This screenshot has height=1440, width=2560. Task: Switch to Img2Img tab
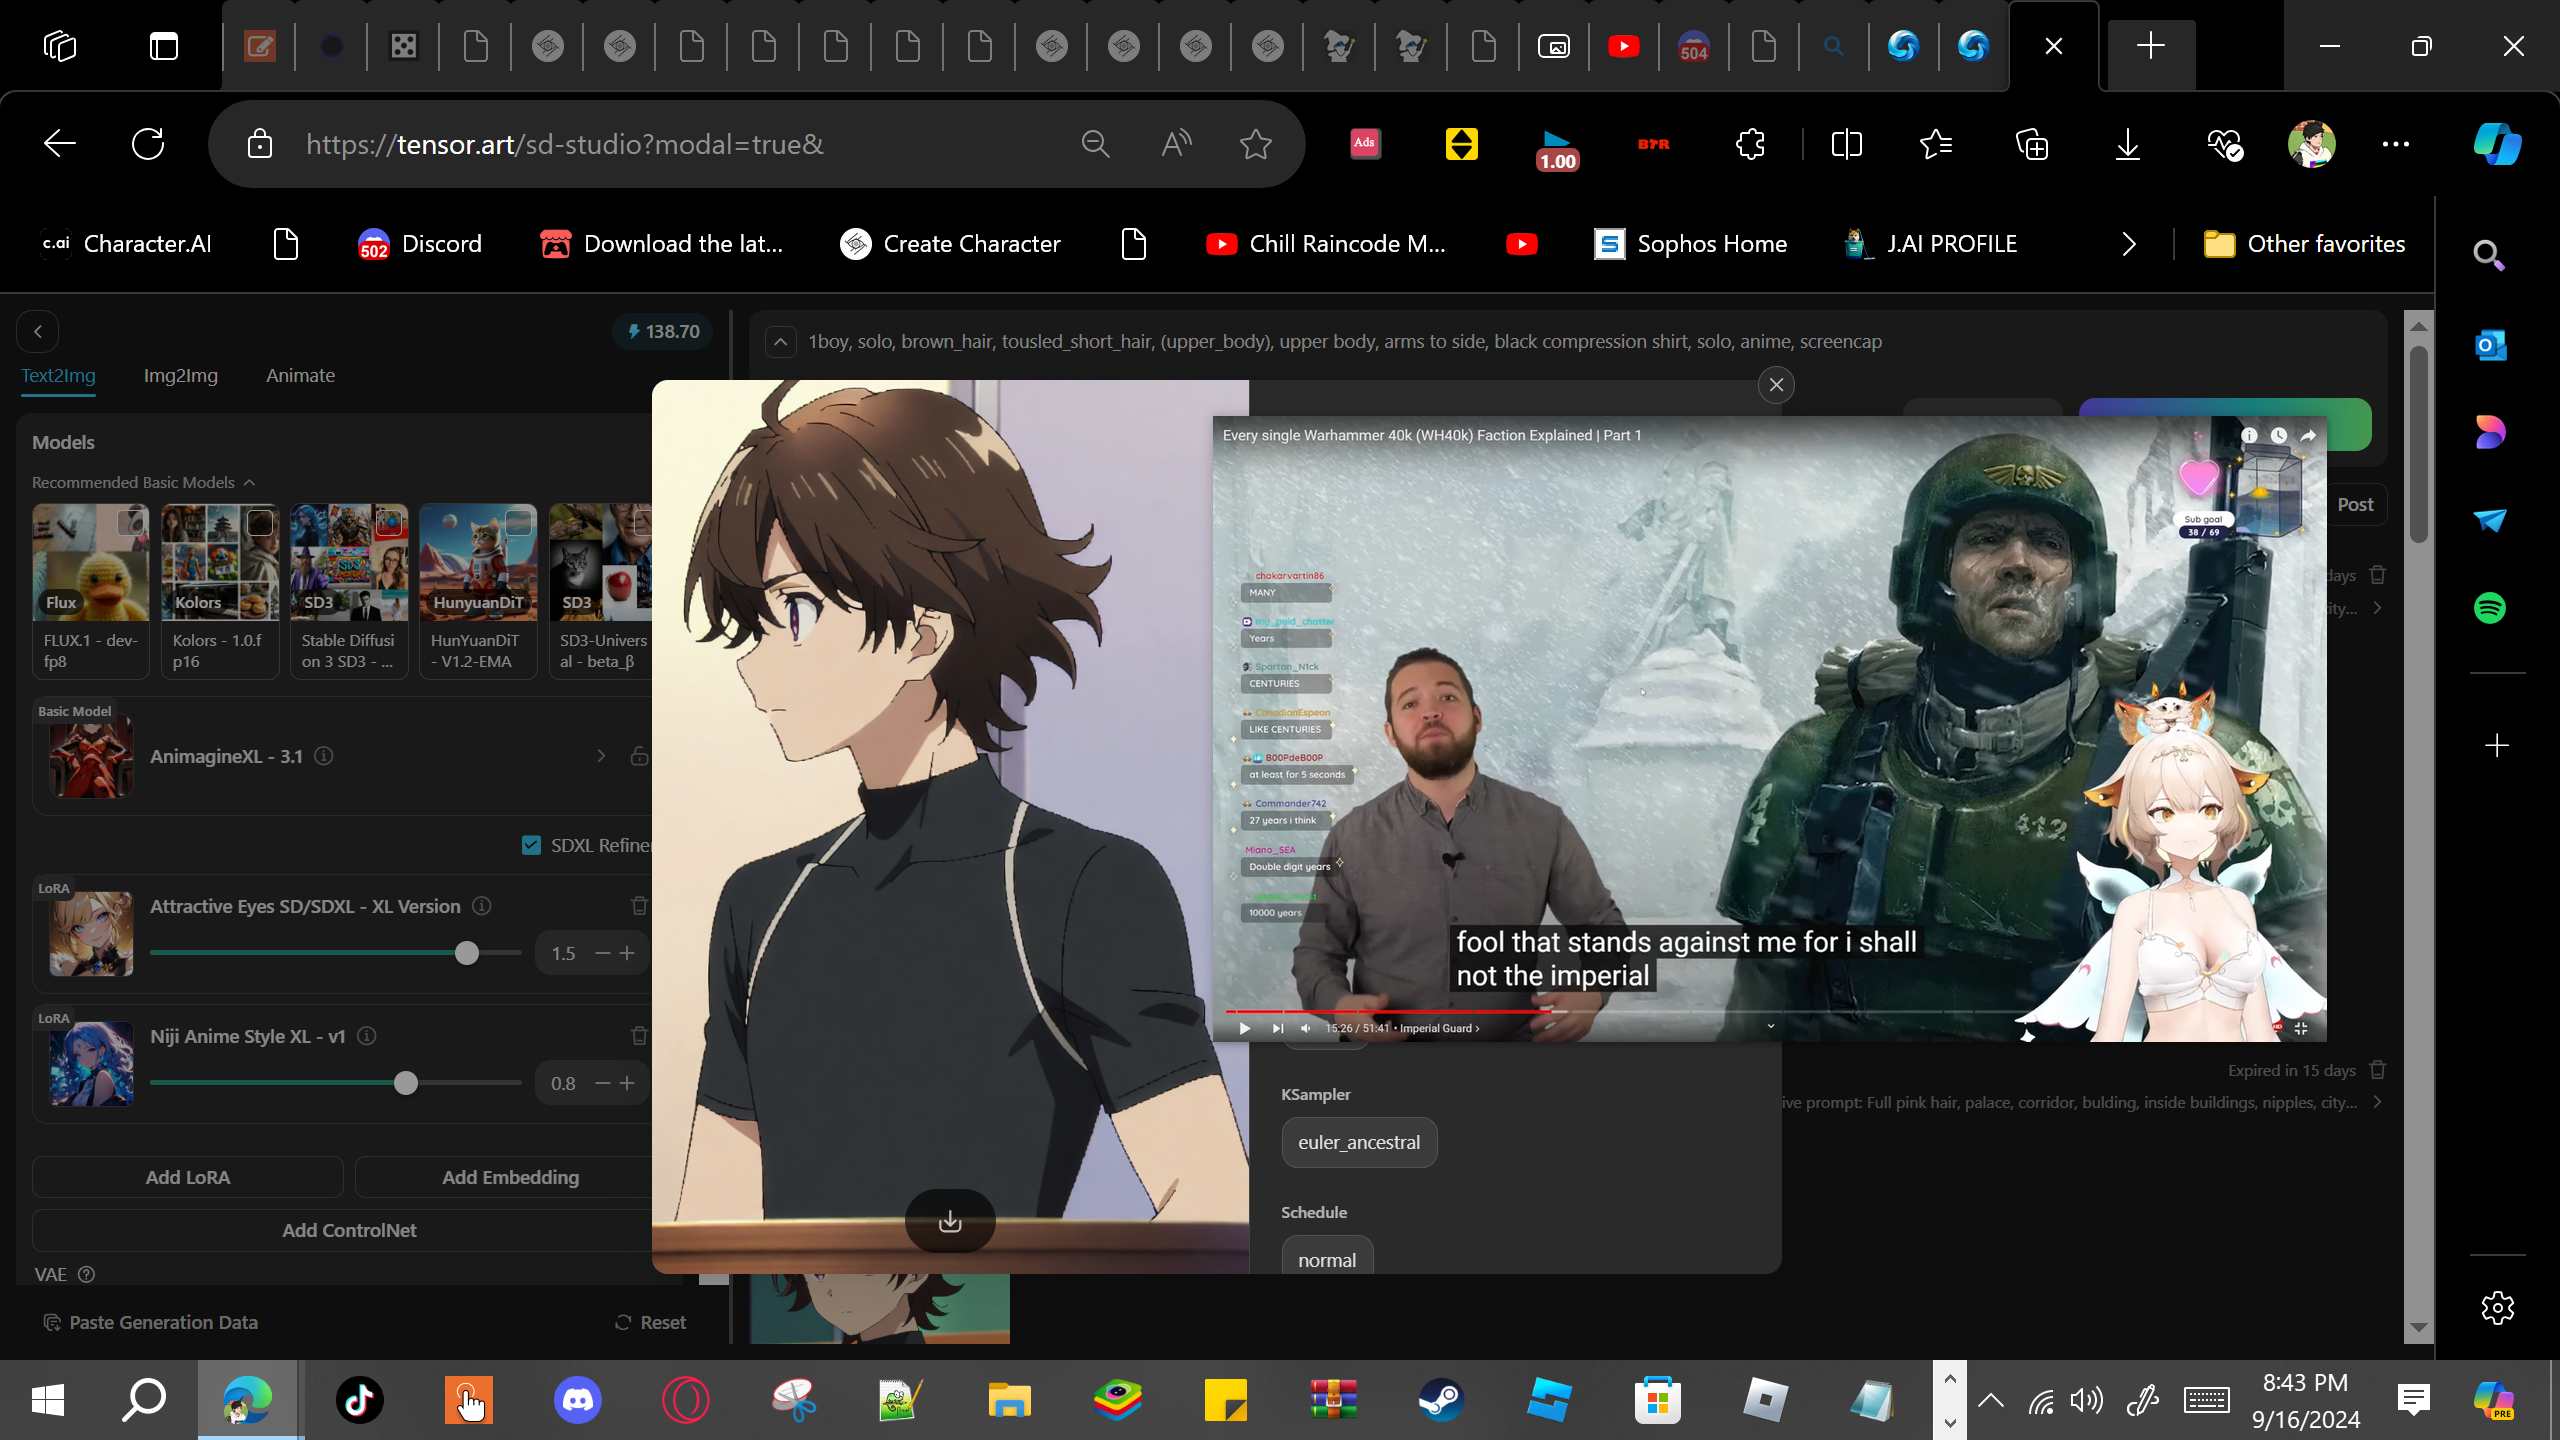(181, 376)
